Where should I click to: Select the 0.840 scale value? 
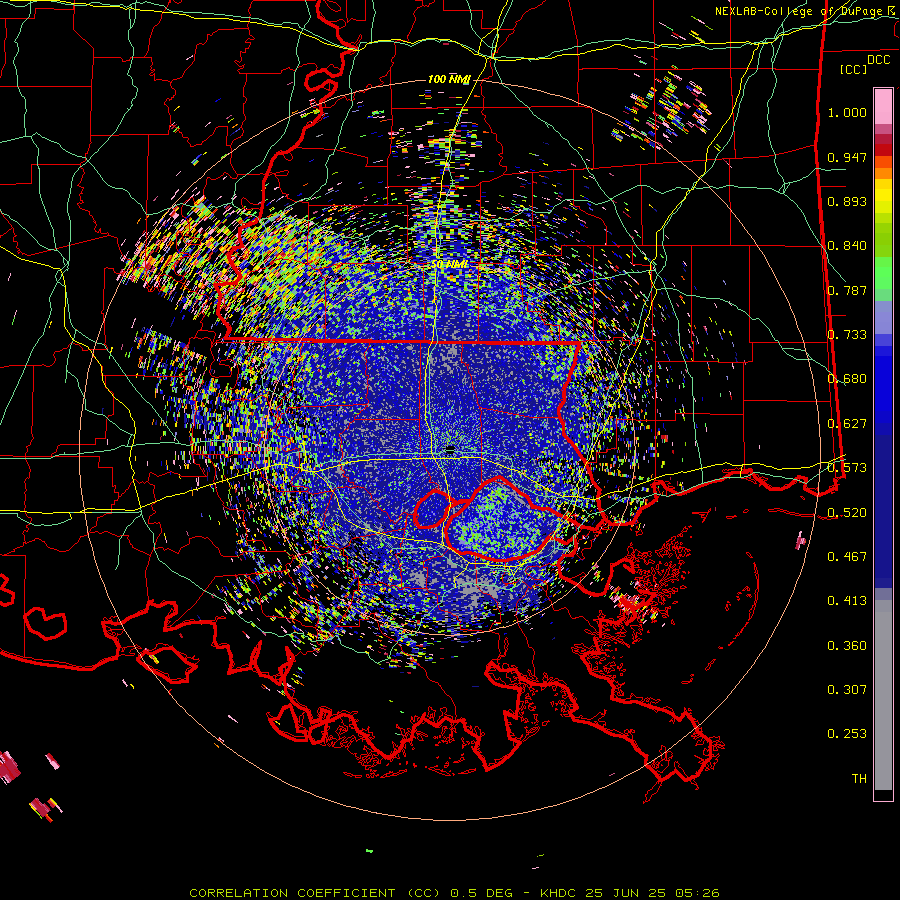(x=847, y=246)
